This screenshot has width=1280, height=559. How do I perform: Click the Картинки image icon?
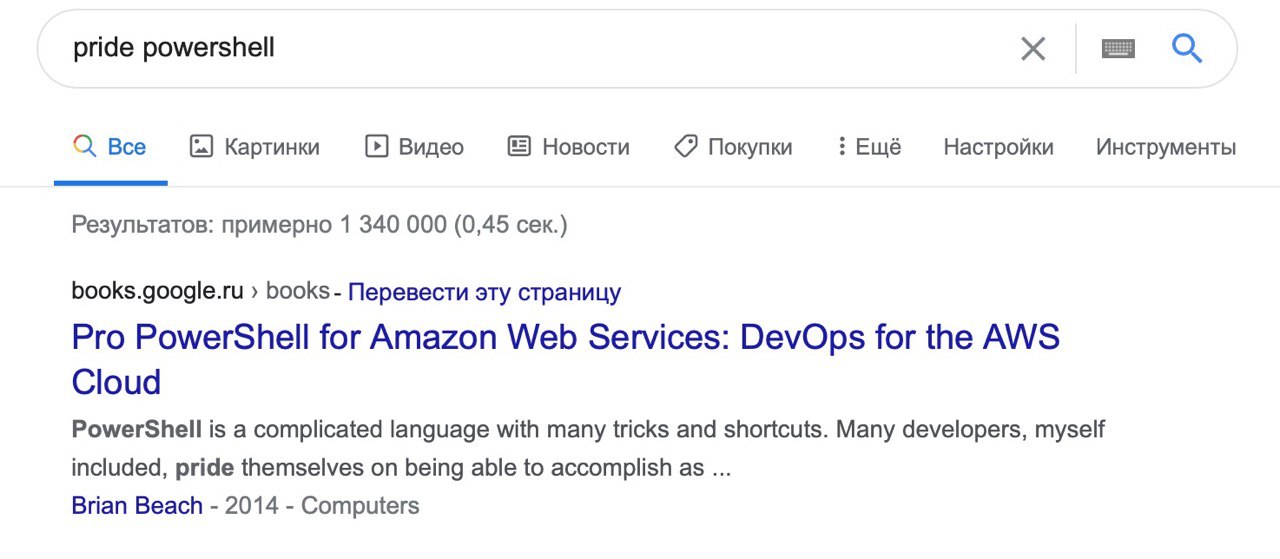[201, 147]
